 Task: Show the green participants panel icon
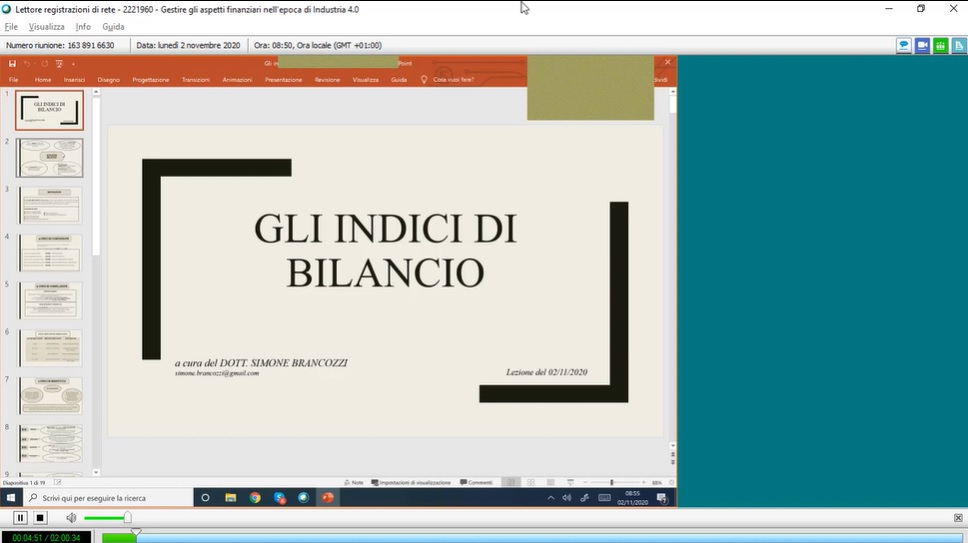click(x=941, y=46)
